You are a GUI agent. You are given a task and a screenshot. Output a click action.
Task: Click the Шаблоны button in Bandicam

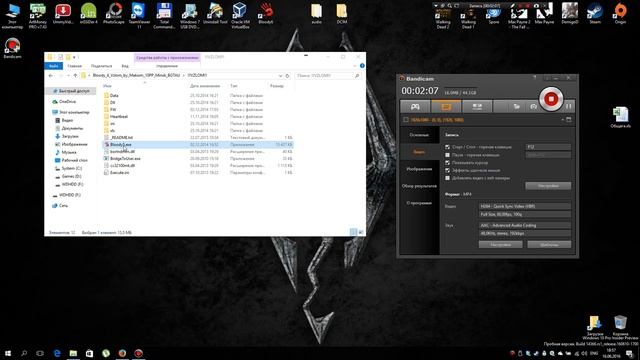tap(549, 244)
